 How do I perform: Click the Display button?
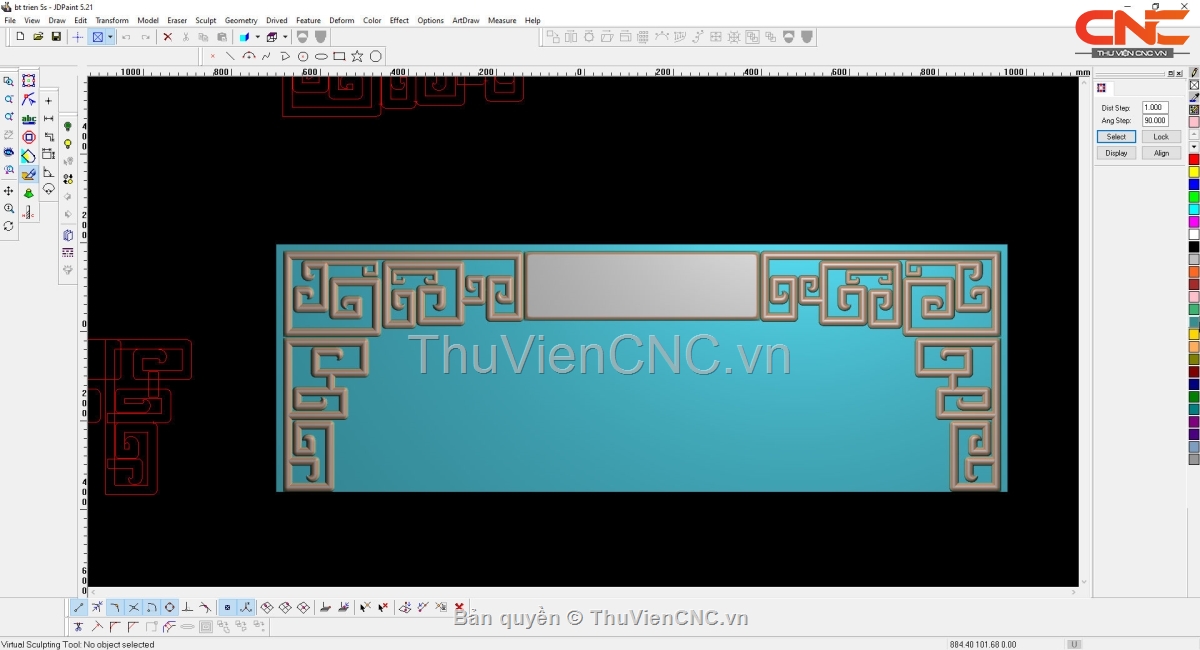[1116, 153]
